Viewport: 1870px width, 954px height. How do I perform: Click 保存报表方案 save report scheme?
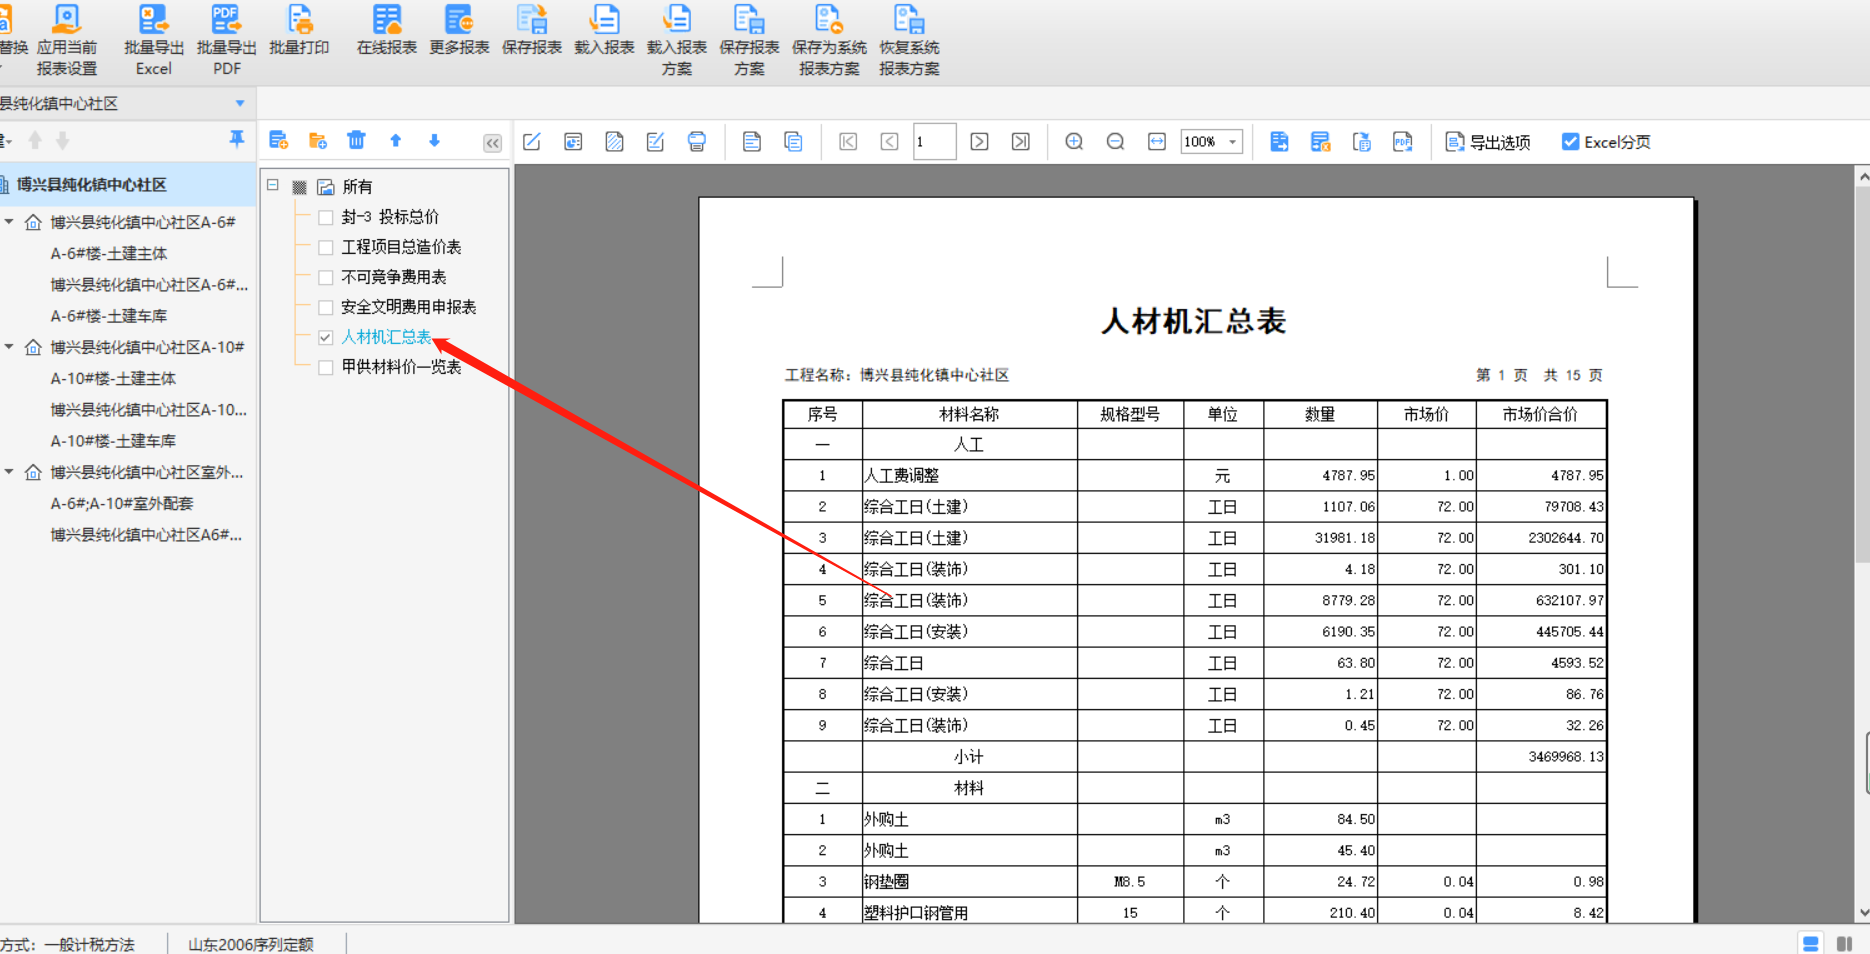pos(749,40)
